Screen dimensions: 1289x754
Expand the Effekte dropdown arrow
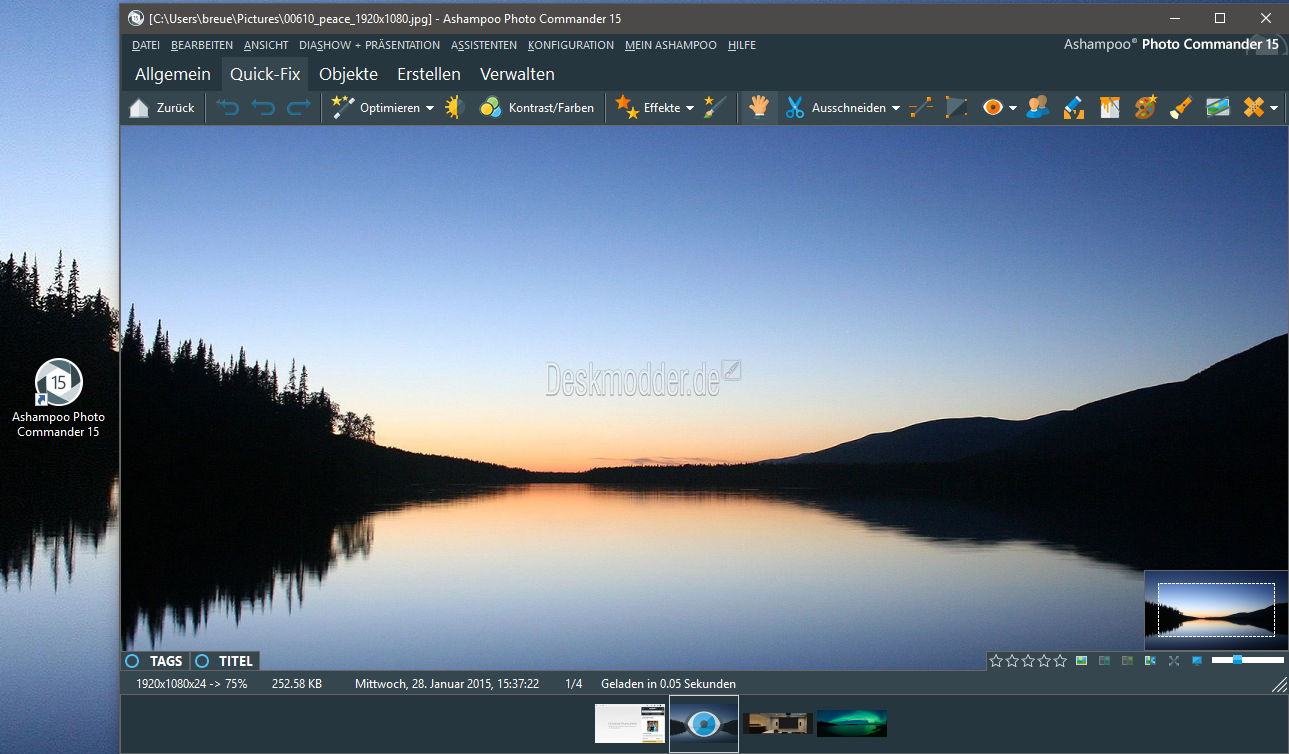point(690,108)
